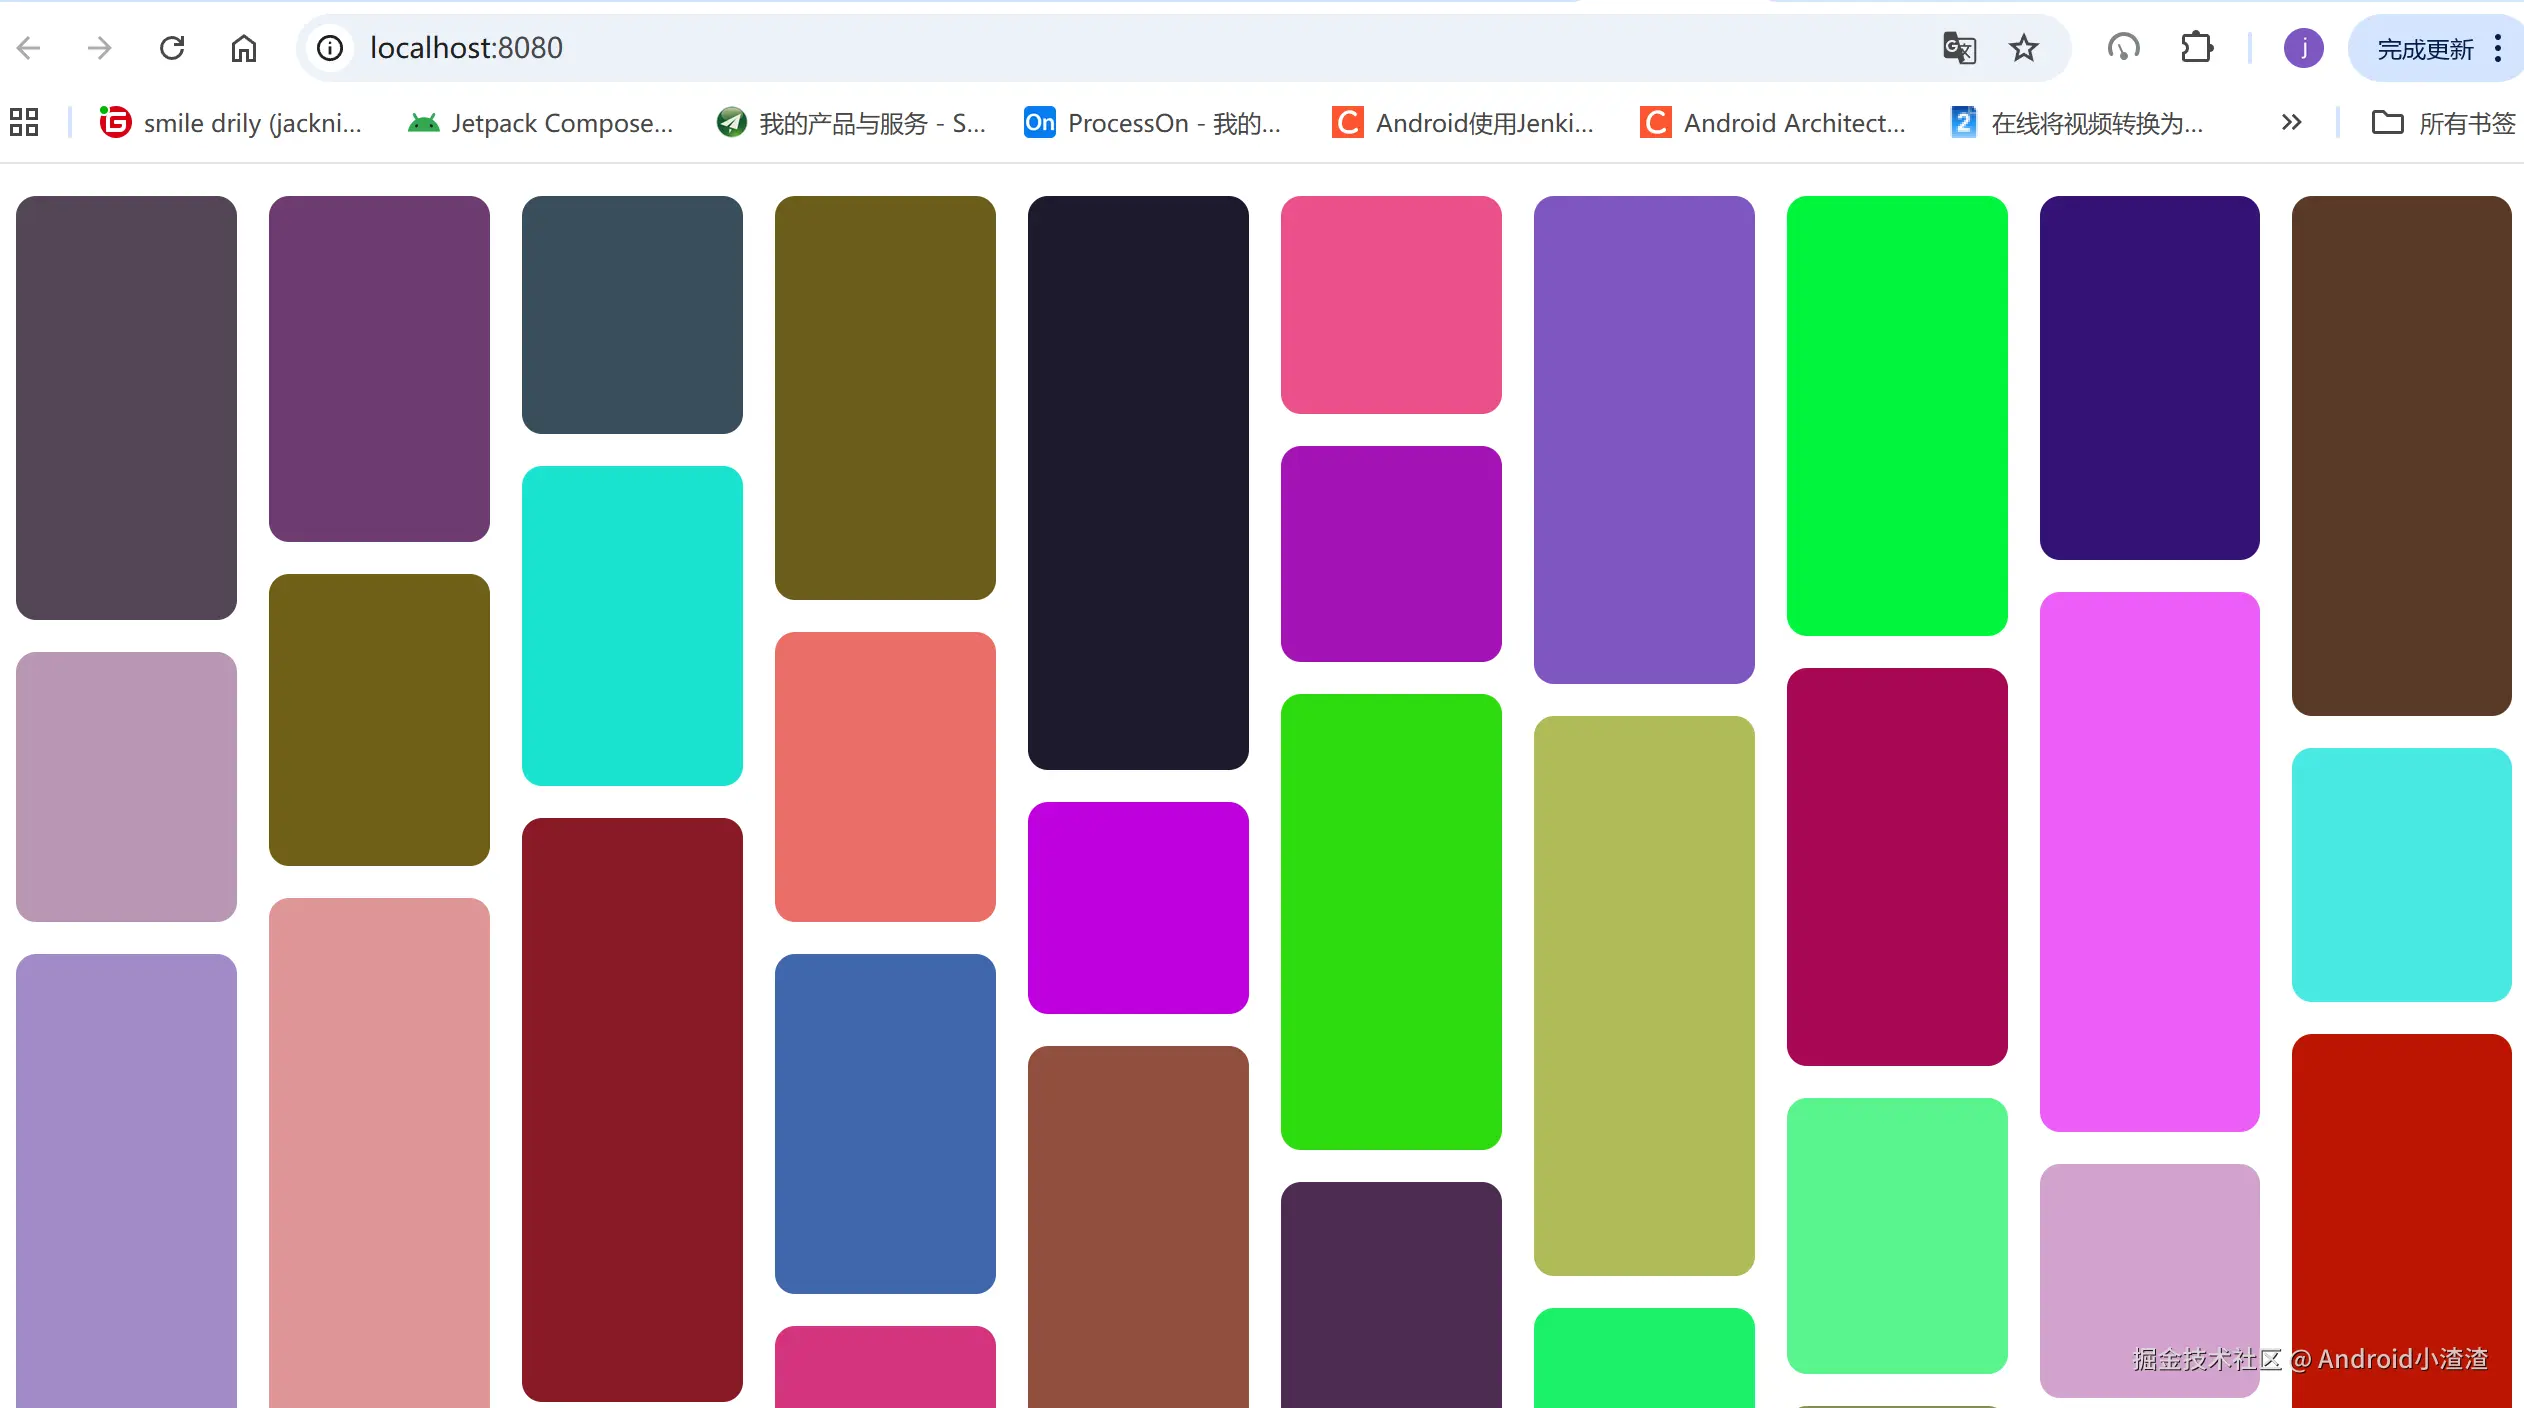This screenshot has width=2524, height=1408.
Task: Pick the dusty mauve card
Action: (x=126, y=787)
